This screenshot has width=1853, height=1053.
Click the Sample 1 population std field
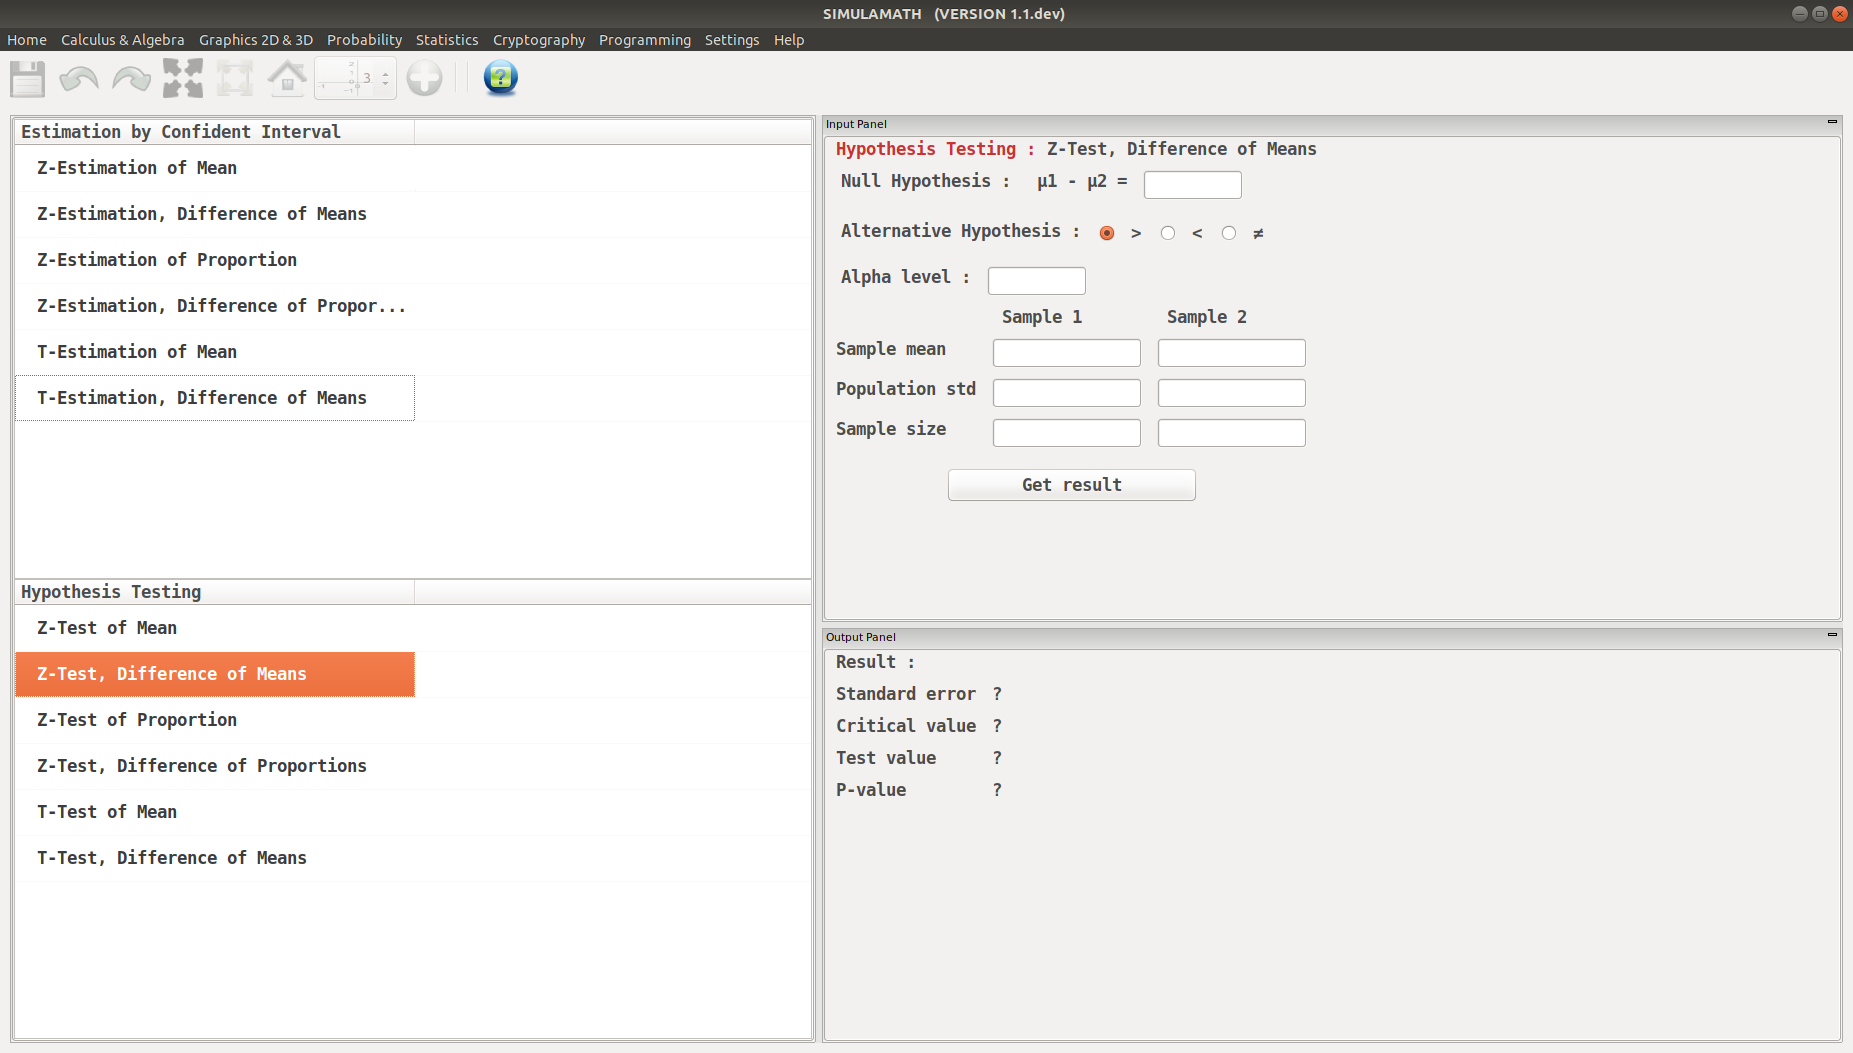point(1066,393)
